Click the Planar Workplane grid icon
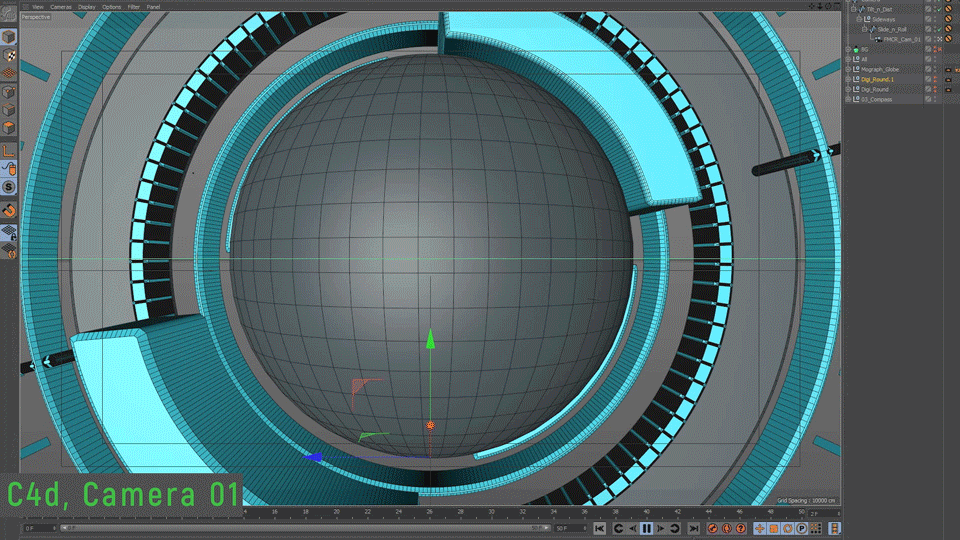The image size is (960, 540). click(9, 250)
